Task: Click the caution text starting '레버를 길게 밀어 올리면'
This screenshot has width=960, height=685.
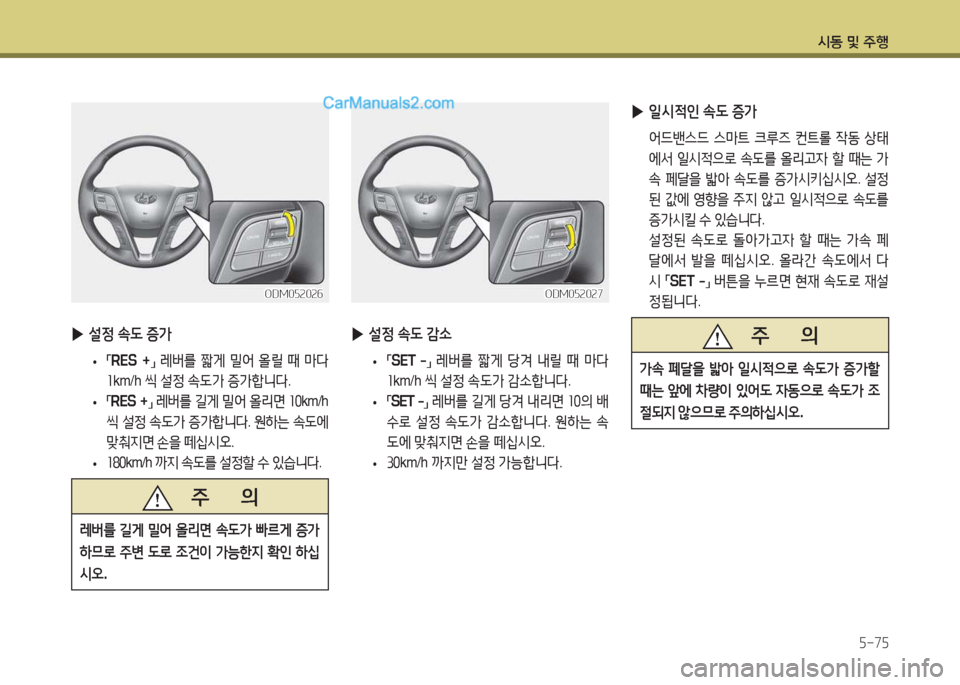Action: [x=200, y=552]
